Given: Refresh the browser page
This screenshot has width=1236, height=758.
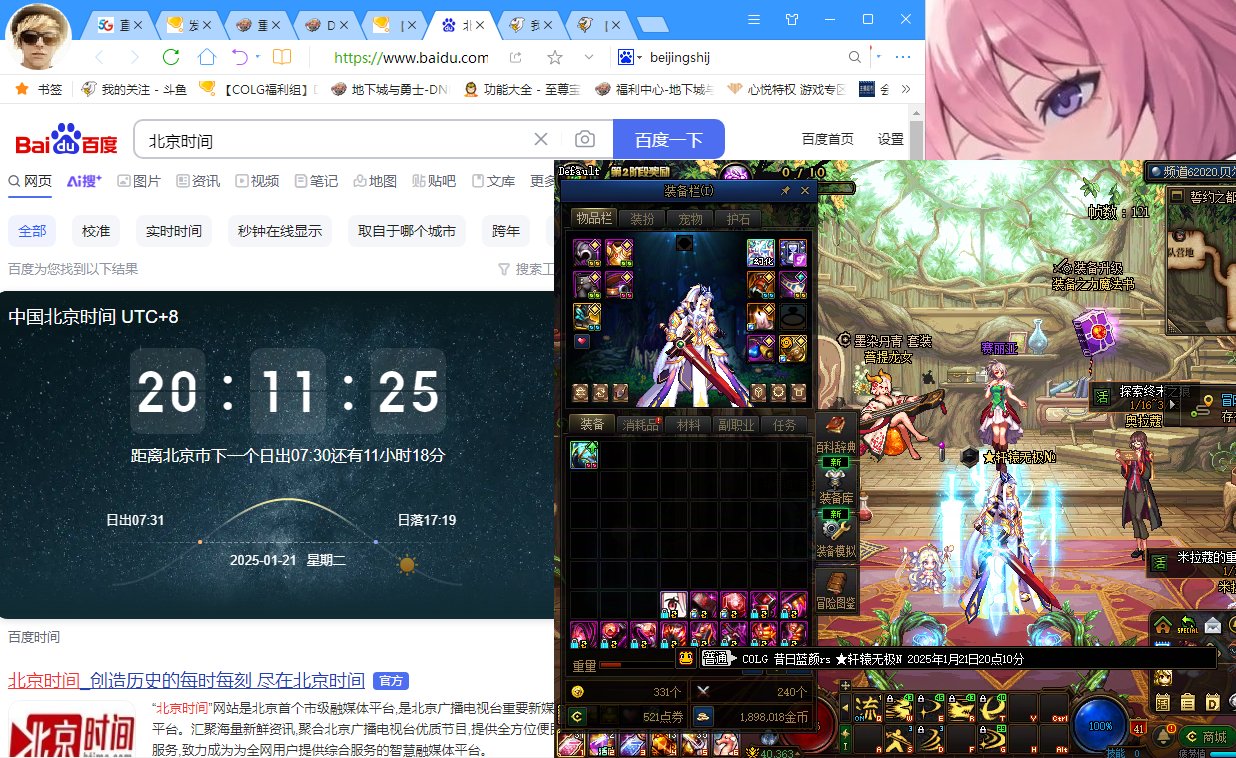Looking at the screenshot, I should [x=171, y=57].
